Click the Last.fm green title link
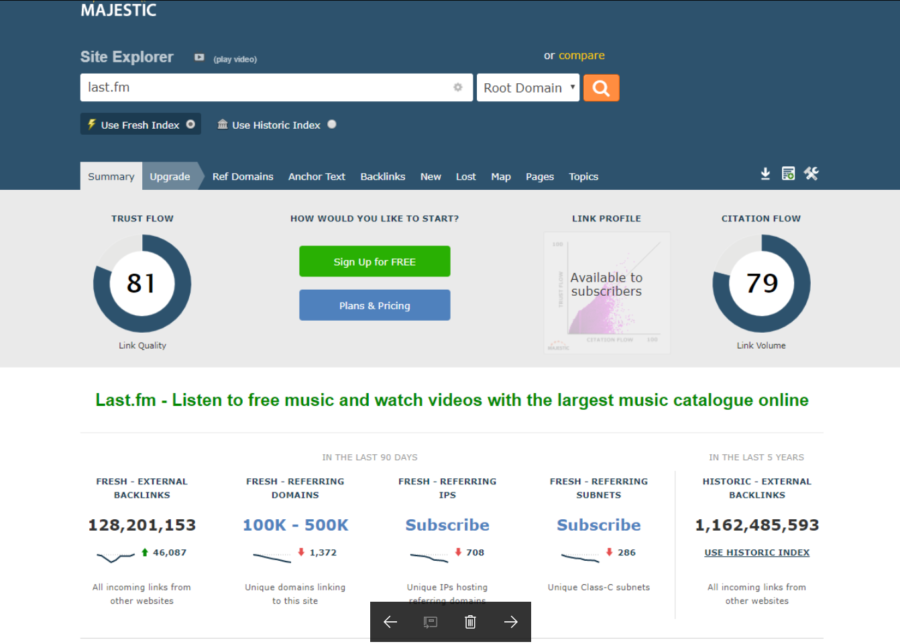The width and height of the screenshot is (900, 644). (452, 400)
